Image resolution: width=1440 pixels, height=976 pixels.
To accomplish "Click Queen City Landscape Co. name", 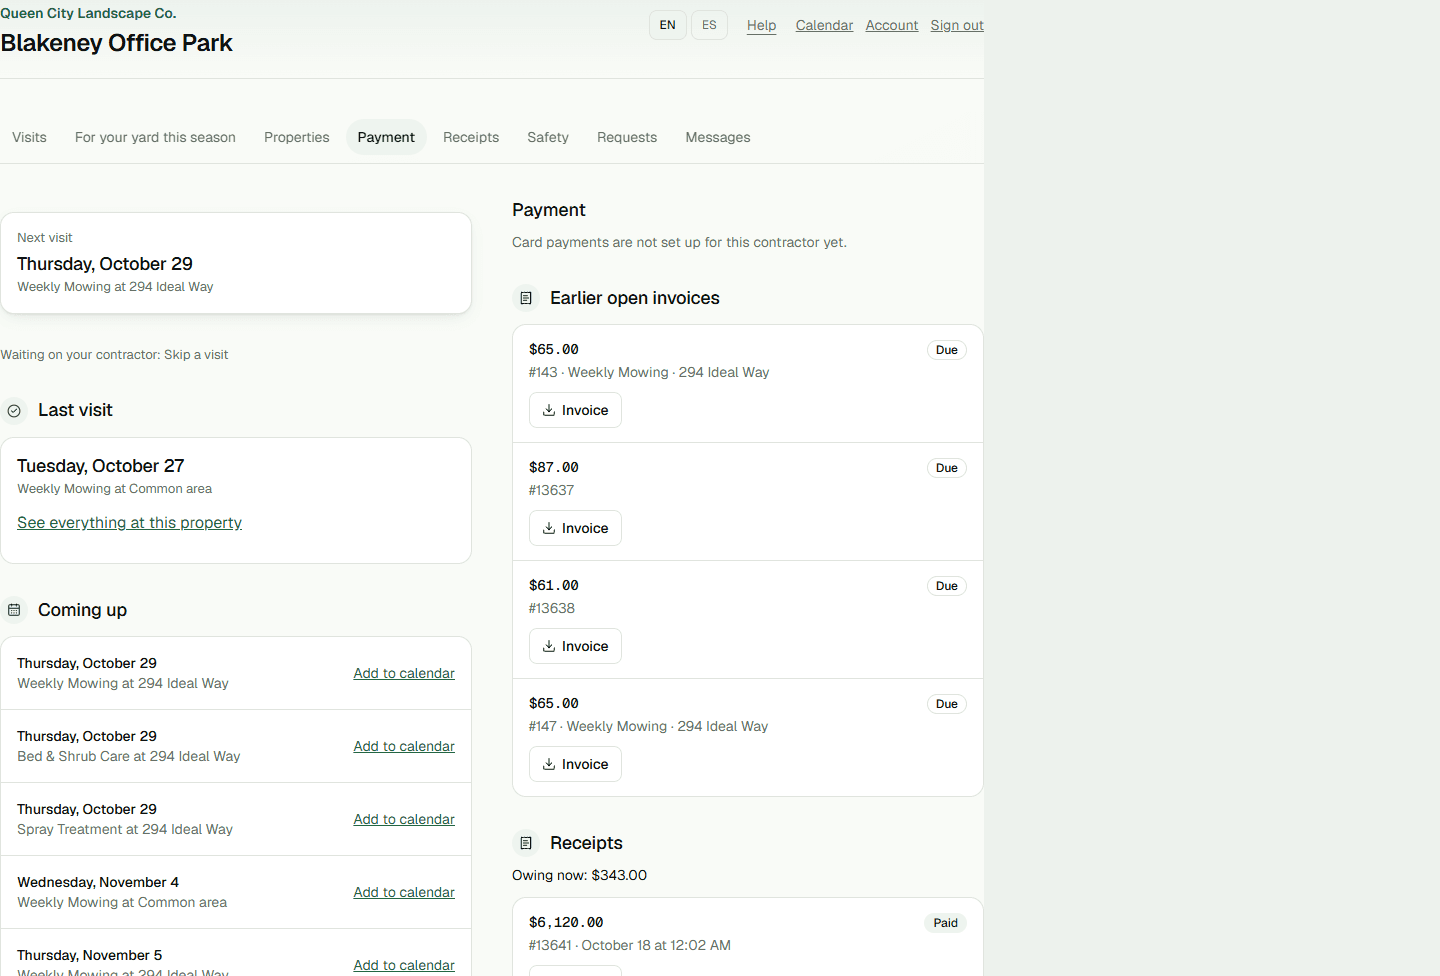I will [x=88, y=13].
